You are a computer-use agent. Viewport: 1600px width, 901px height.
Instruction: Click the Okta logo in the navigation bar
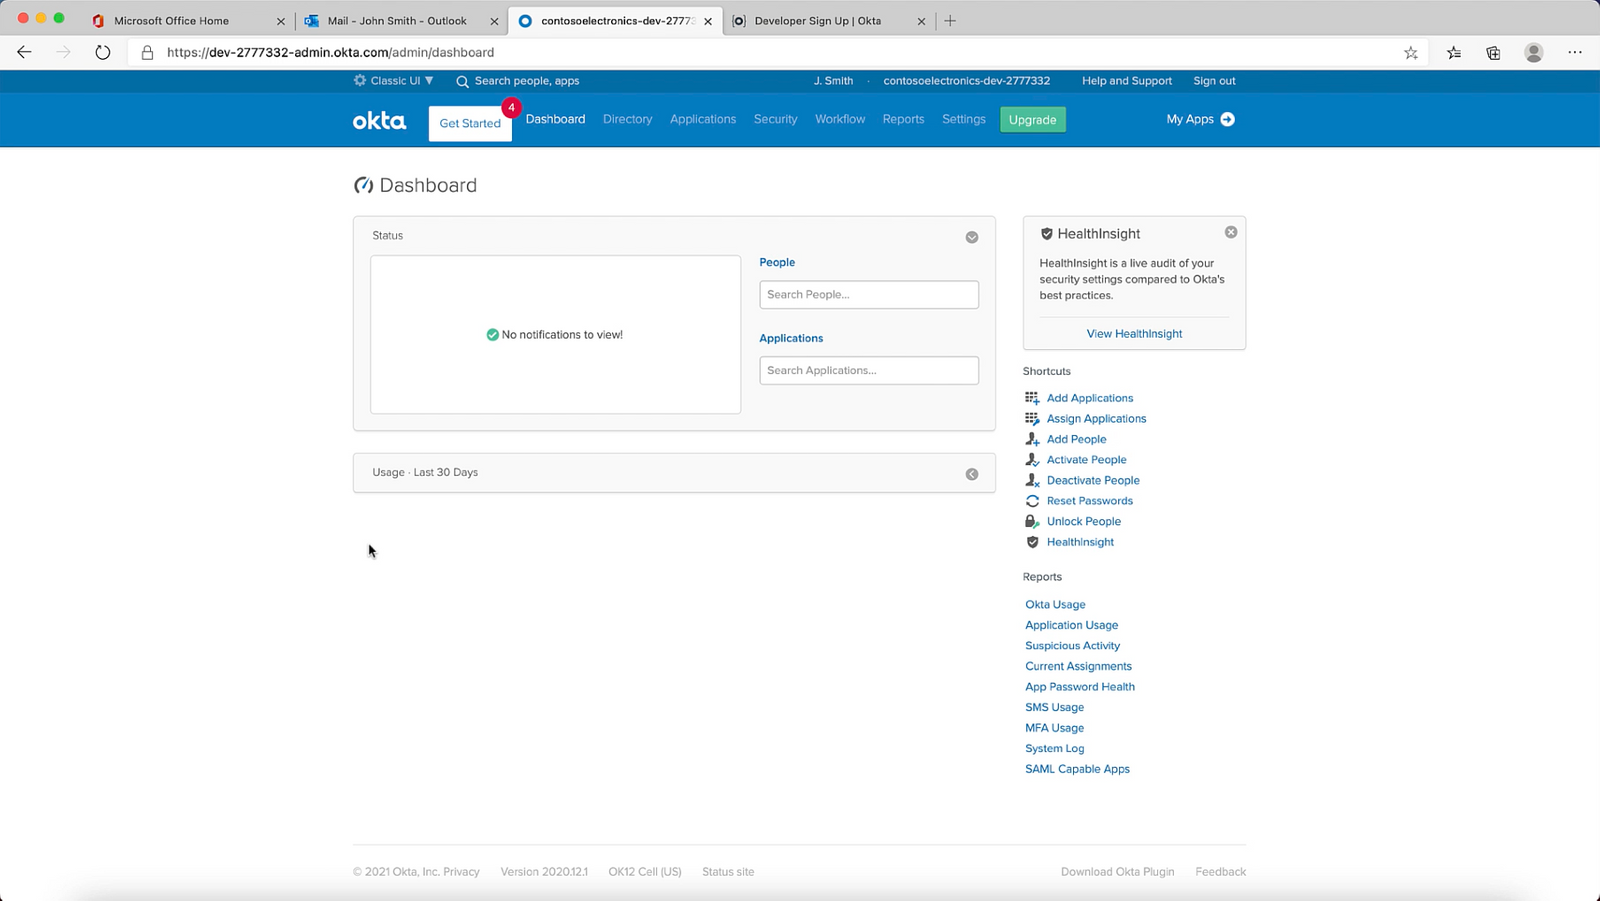378,119
